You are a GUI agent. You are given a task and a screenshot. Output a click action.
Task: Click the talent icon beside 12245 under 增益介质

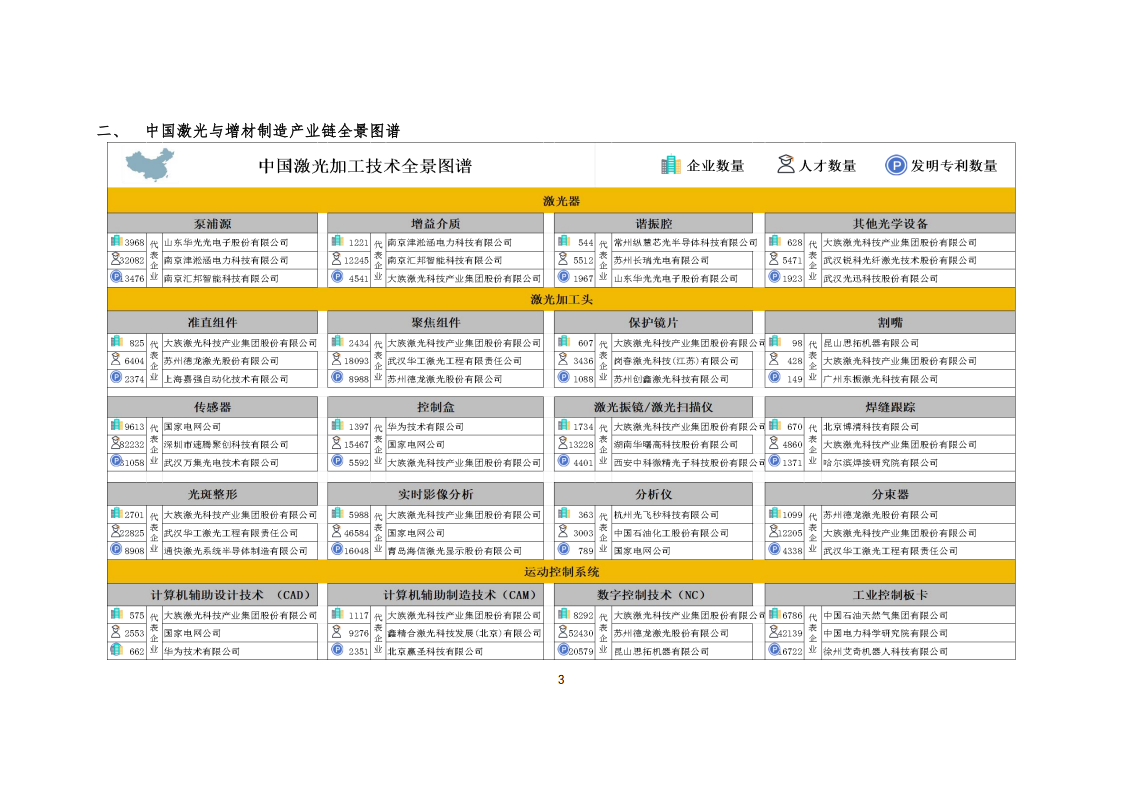coord(337,260)
